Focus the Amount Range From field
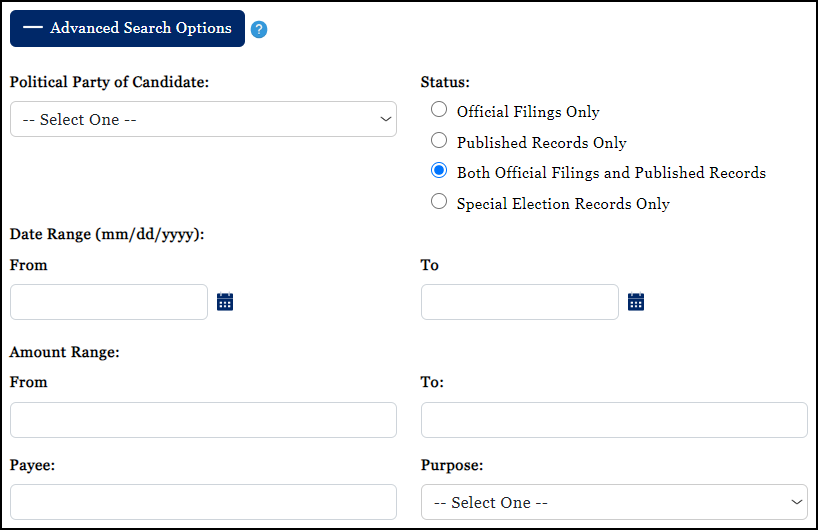 pos(203,420)
